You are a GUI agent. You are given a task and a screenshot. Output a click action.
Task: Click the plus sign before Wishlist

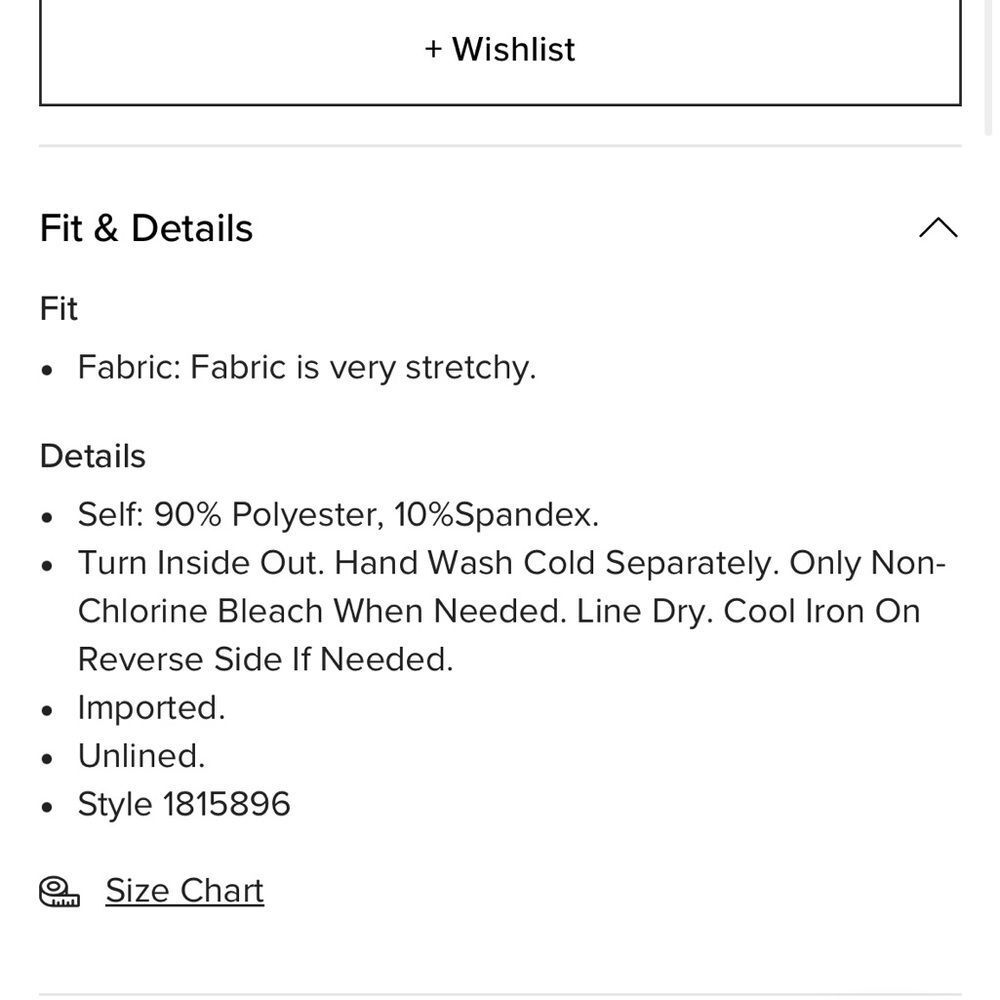coord(433,49)
